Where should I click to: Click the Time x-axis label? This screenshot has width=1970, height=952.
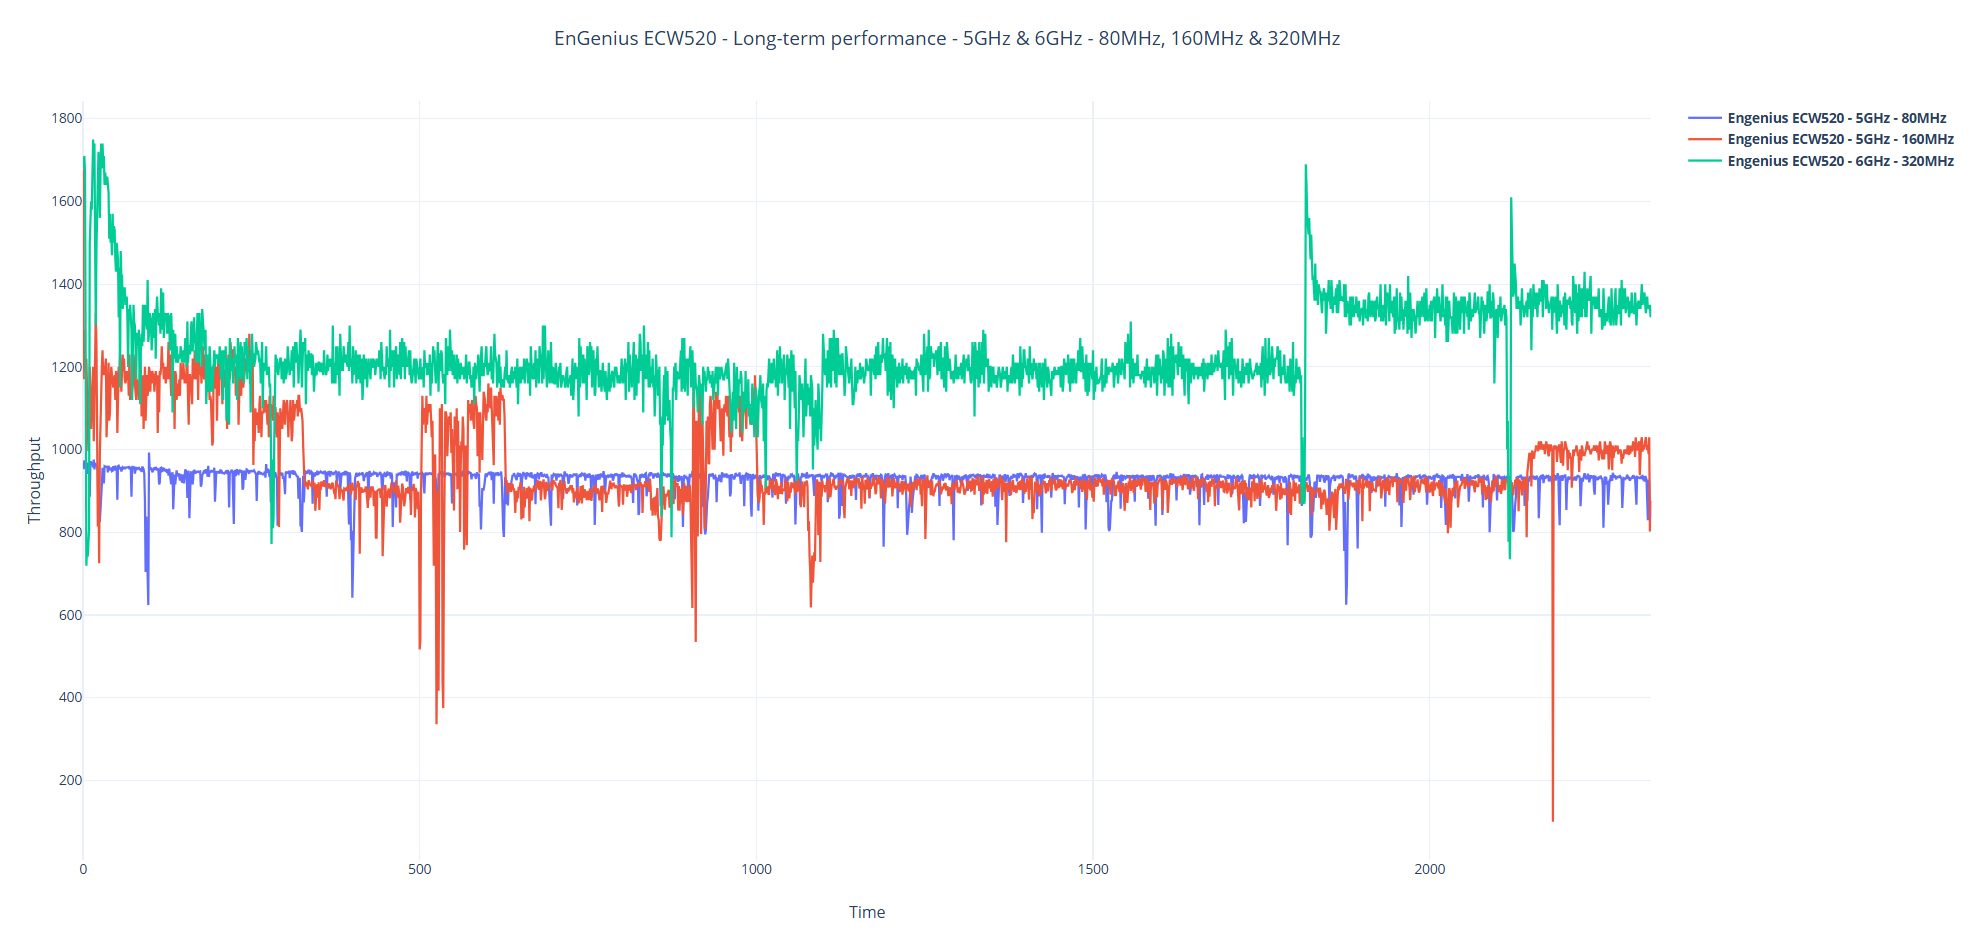pos(867,912)
